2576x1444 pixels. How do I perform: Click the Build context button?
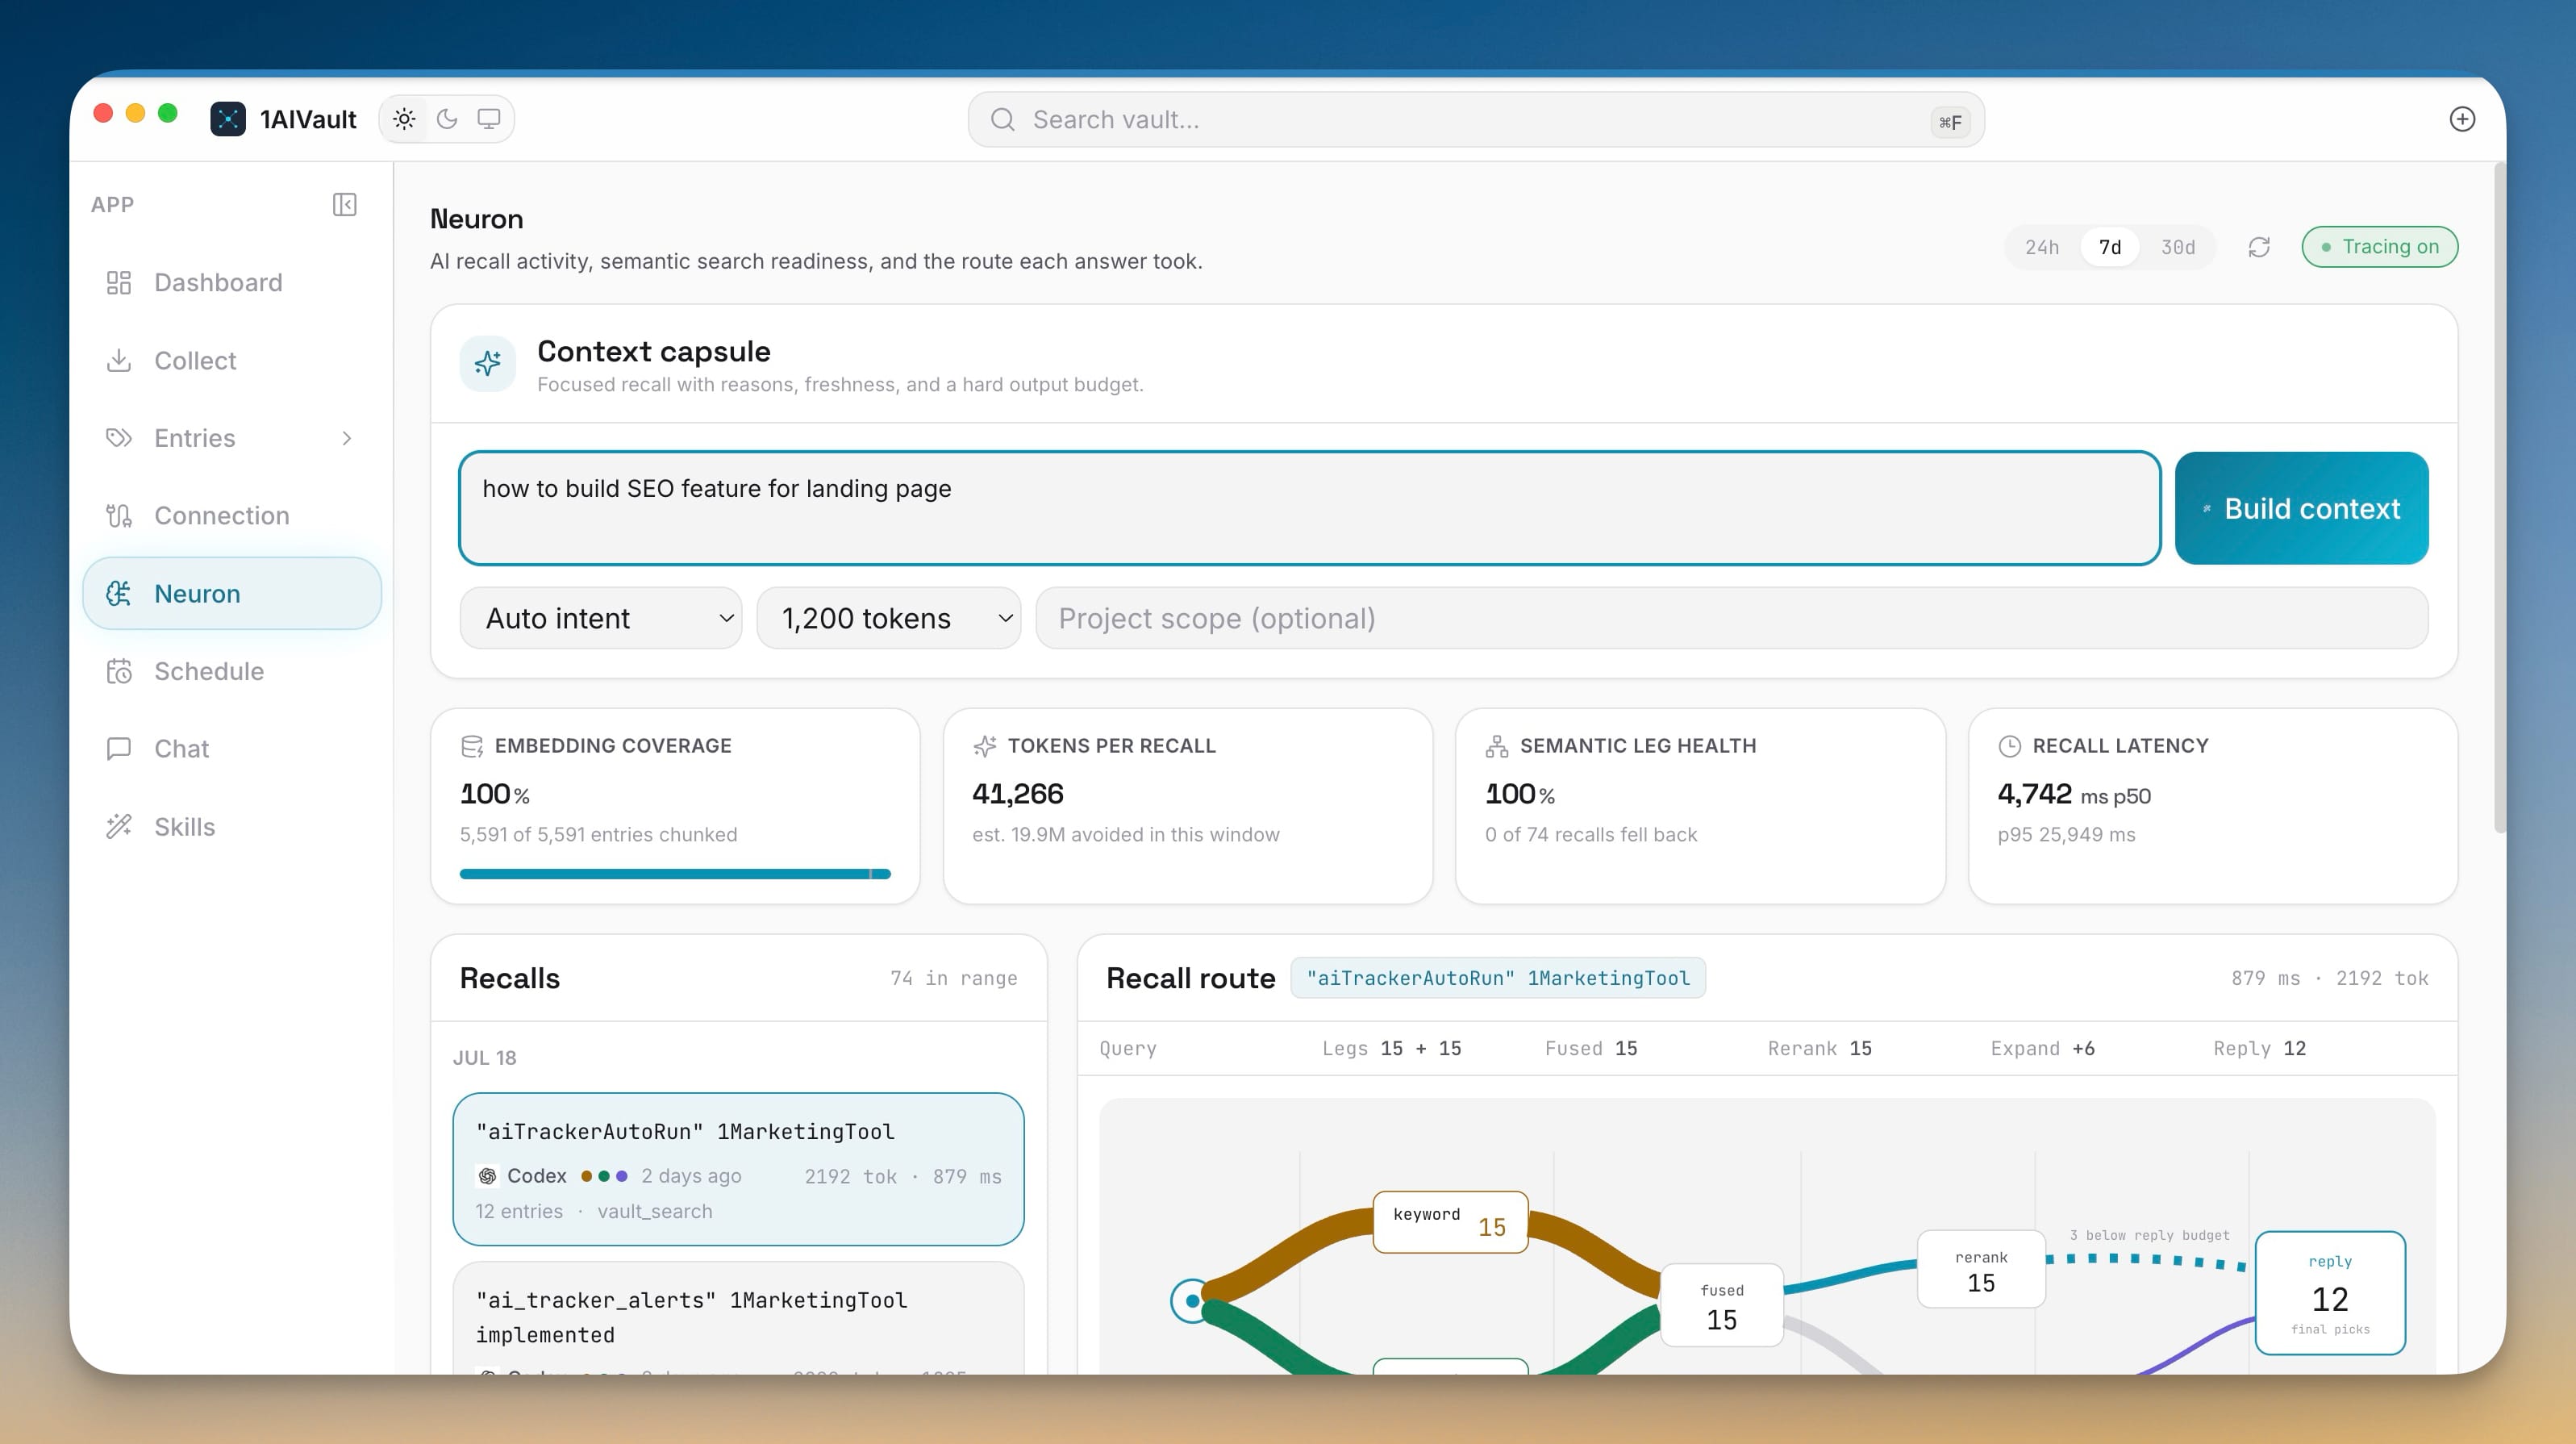tap(2302, 508)
